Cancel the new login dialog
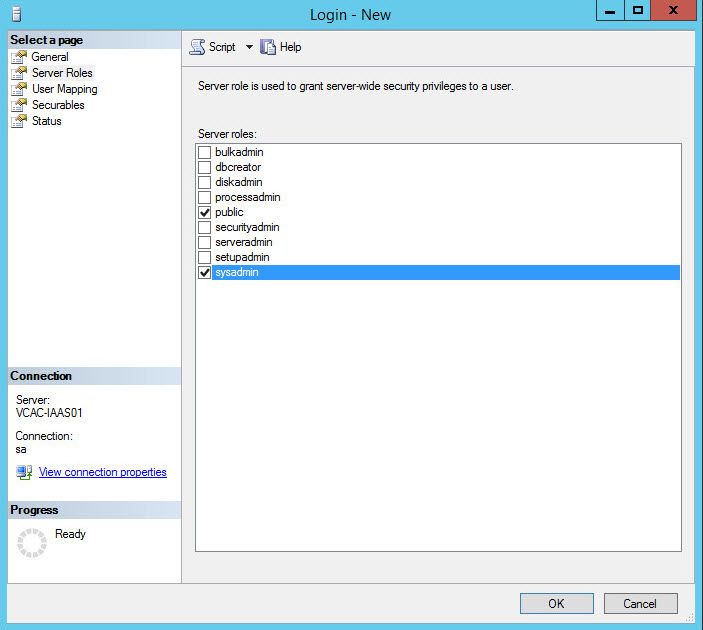Viewport: 703px width, 630px height. 640,604
